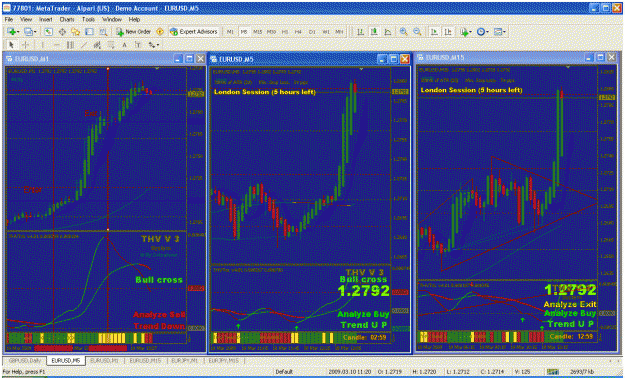Toggle the Auto Scroll chart icon
This screenshot has height=378, width=625.
tap(434, 32)
